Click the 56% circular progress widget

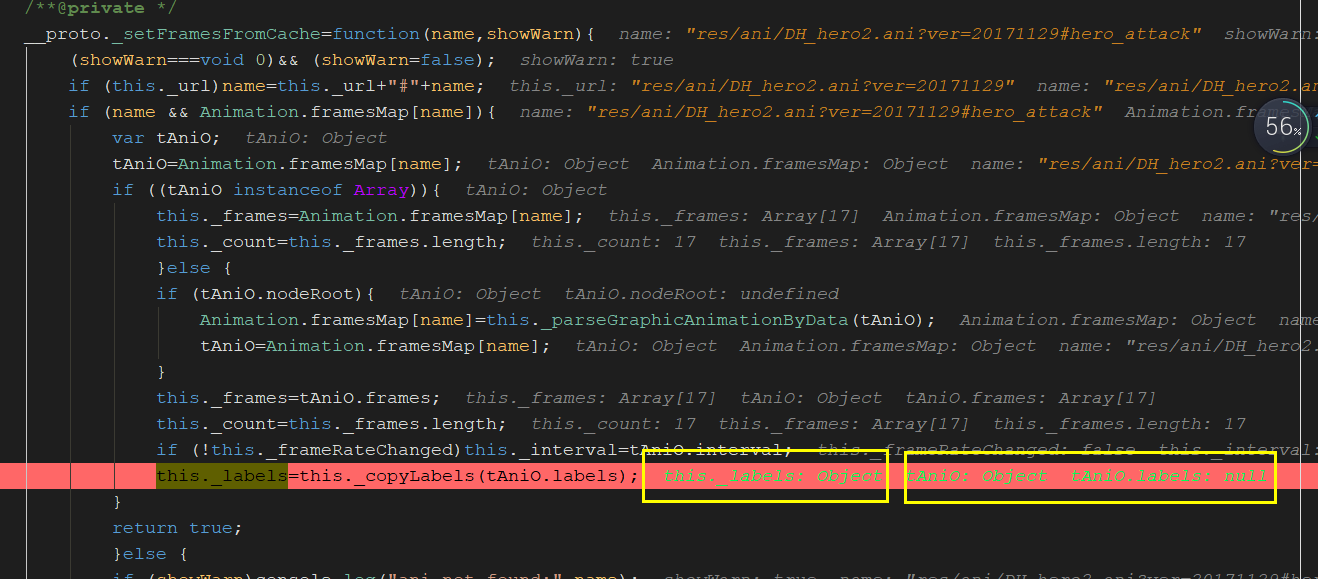click(1282, 127)
